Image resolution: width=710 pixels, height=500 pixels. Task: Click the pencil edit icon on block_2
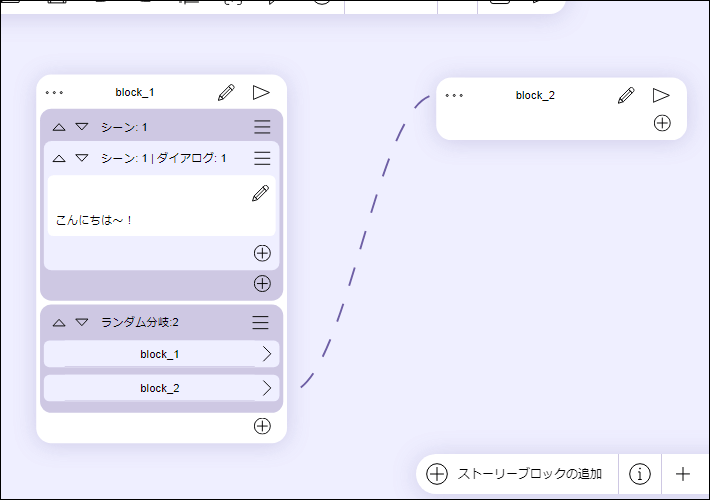tap(626, 96)
